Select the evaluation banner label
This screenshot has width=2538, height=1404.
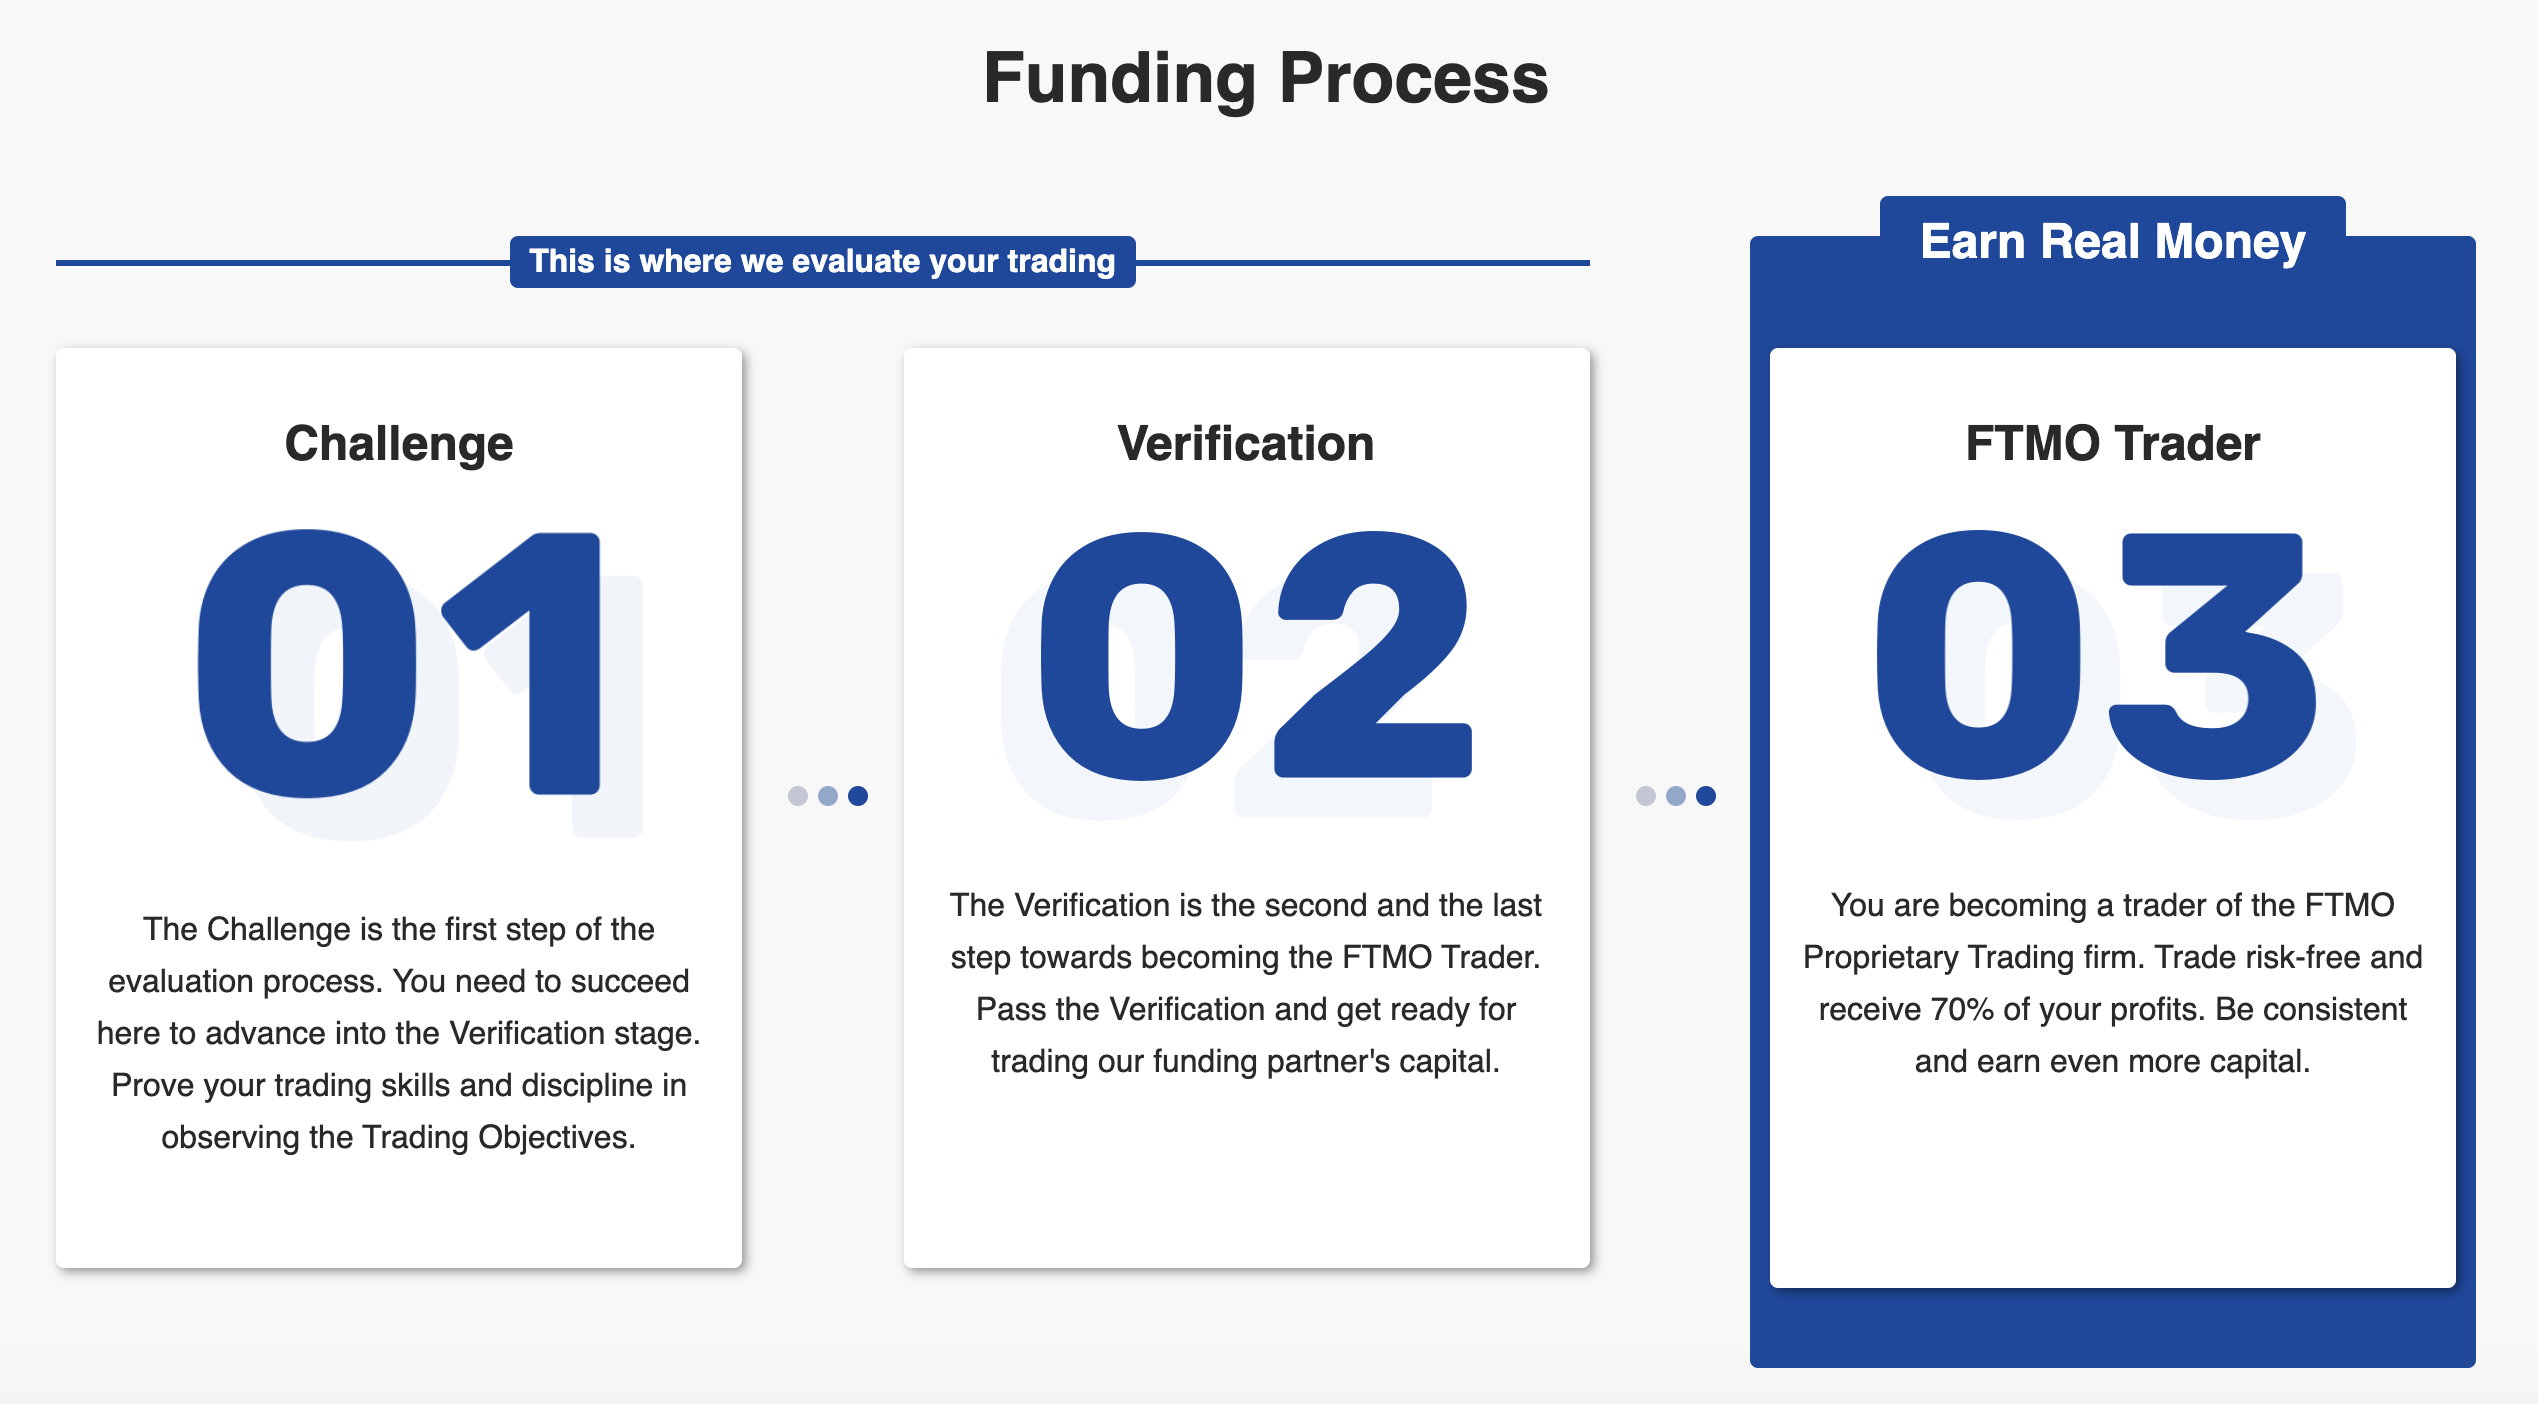click(823, 262)
